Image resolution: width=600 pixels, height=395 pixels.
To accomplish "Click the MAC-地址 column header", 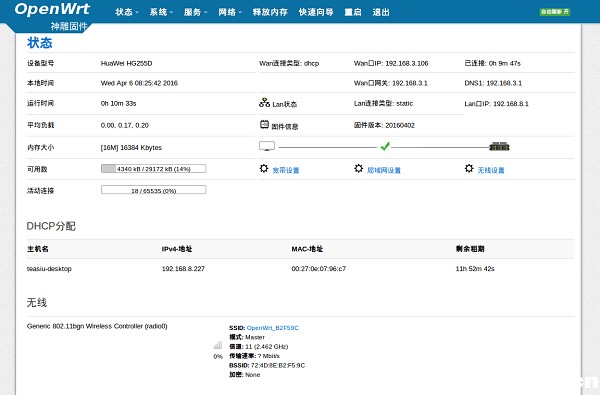I will tap(307, 249).
